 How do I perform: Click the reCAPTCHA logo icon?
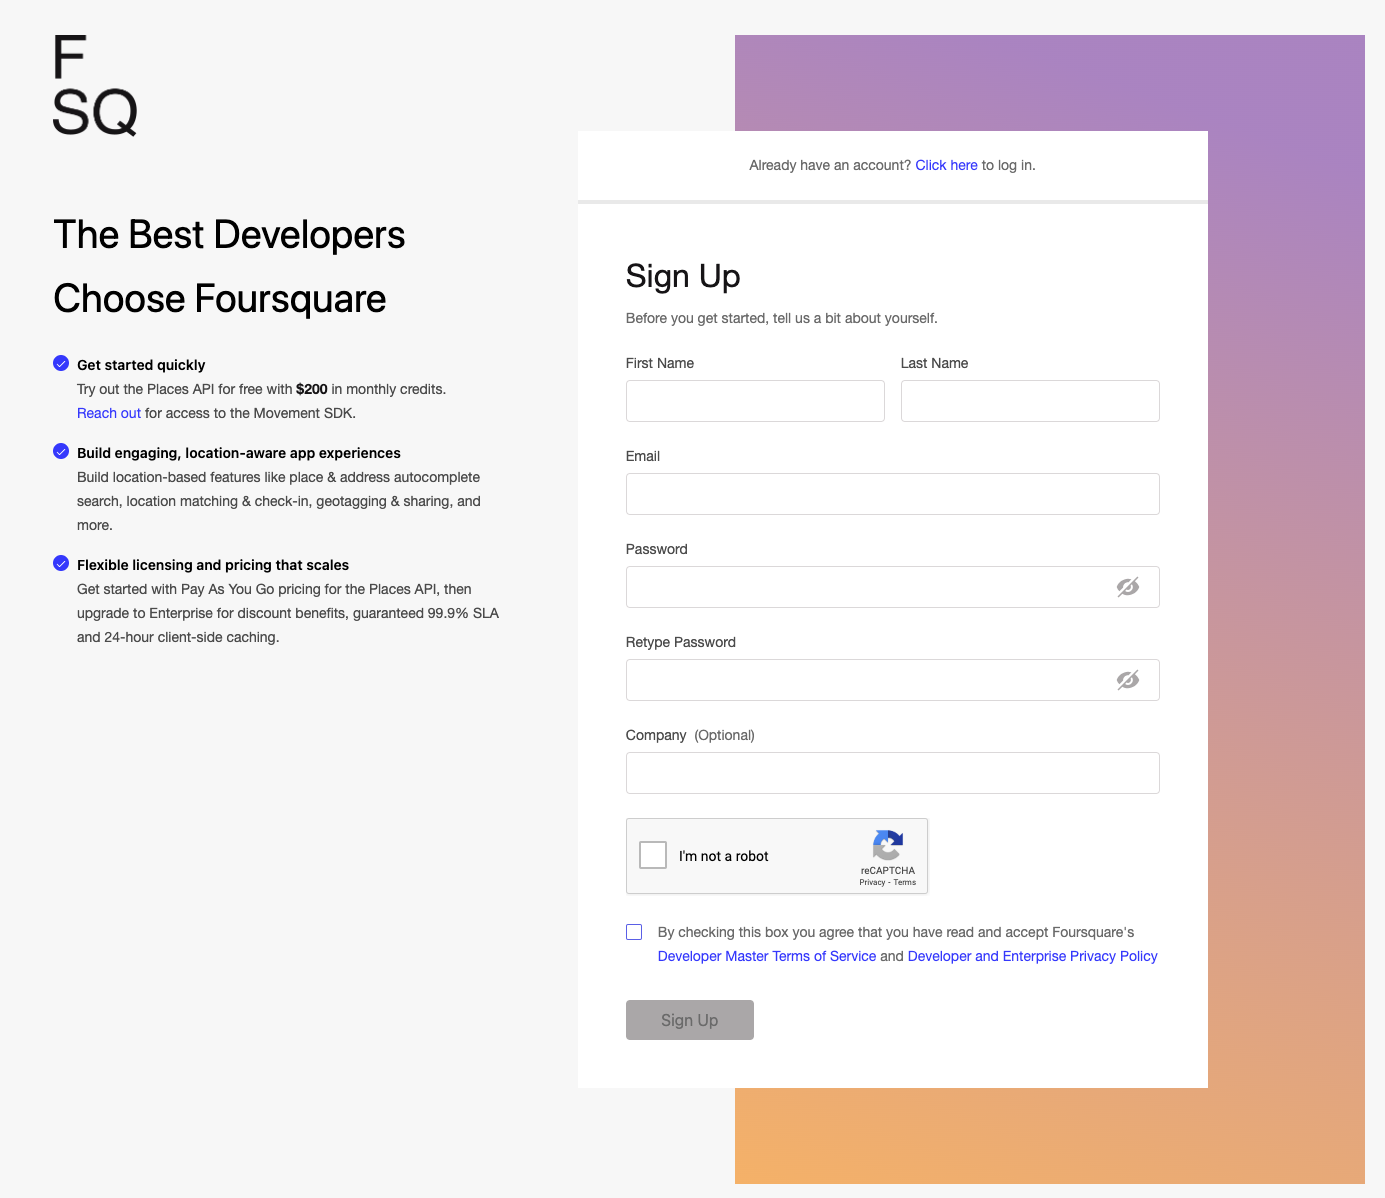click(888, 845)
